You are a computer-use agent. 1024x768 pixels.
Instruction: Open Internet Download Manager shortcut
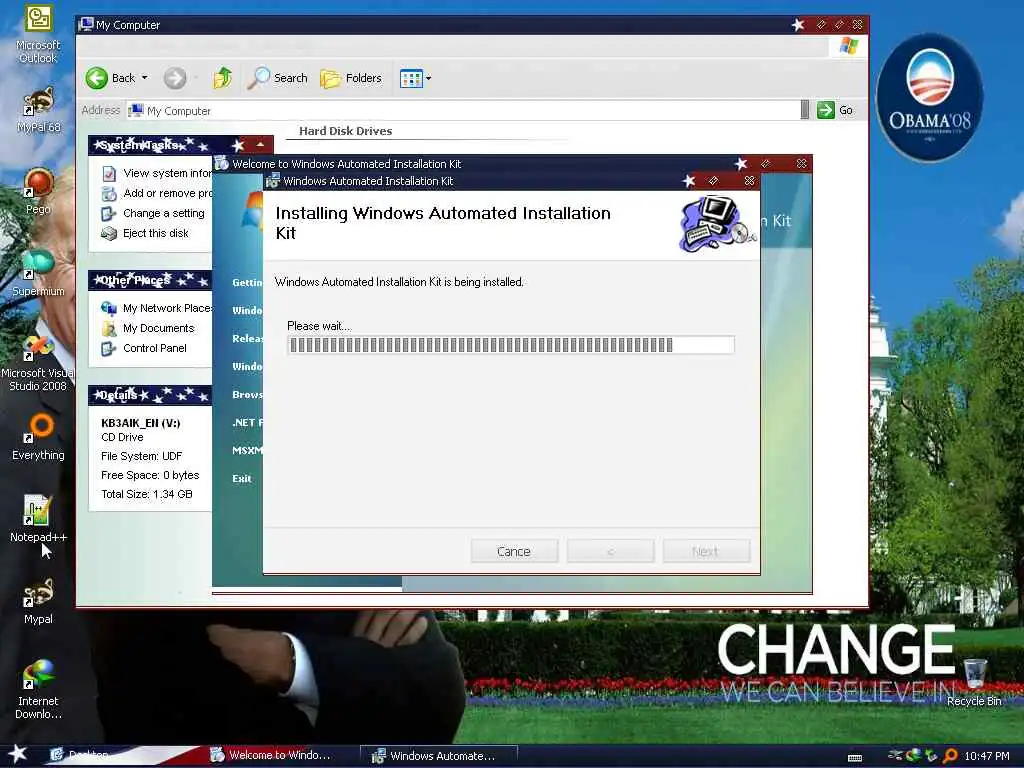[38, 690]
